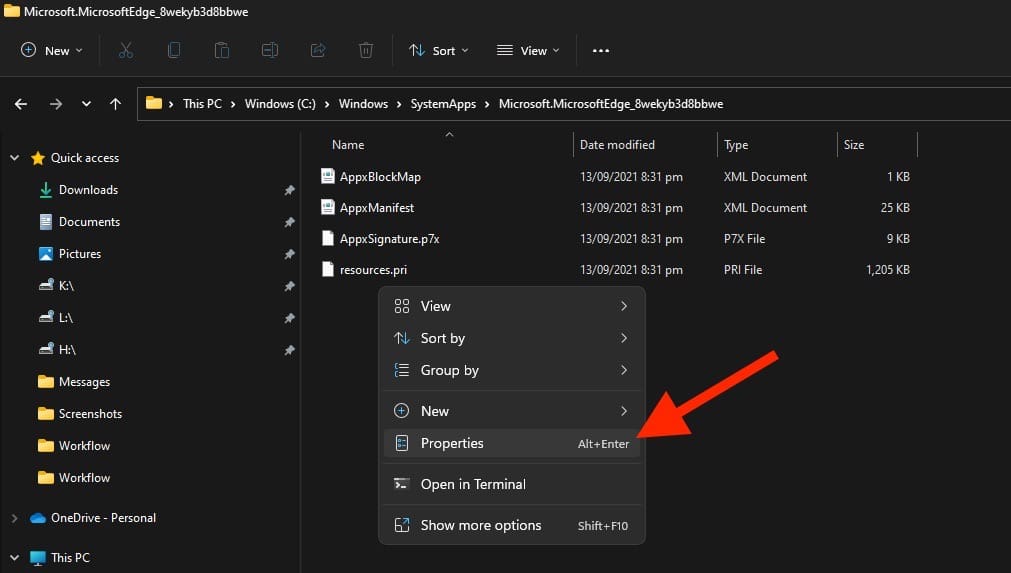This screenshot has width=1011, height=573.
Task: Click the Copy icon in toolbar
Action: 173,50
